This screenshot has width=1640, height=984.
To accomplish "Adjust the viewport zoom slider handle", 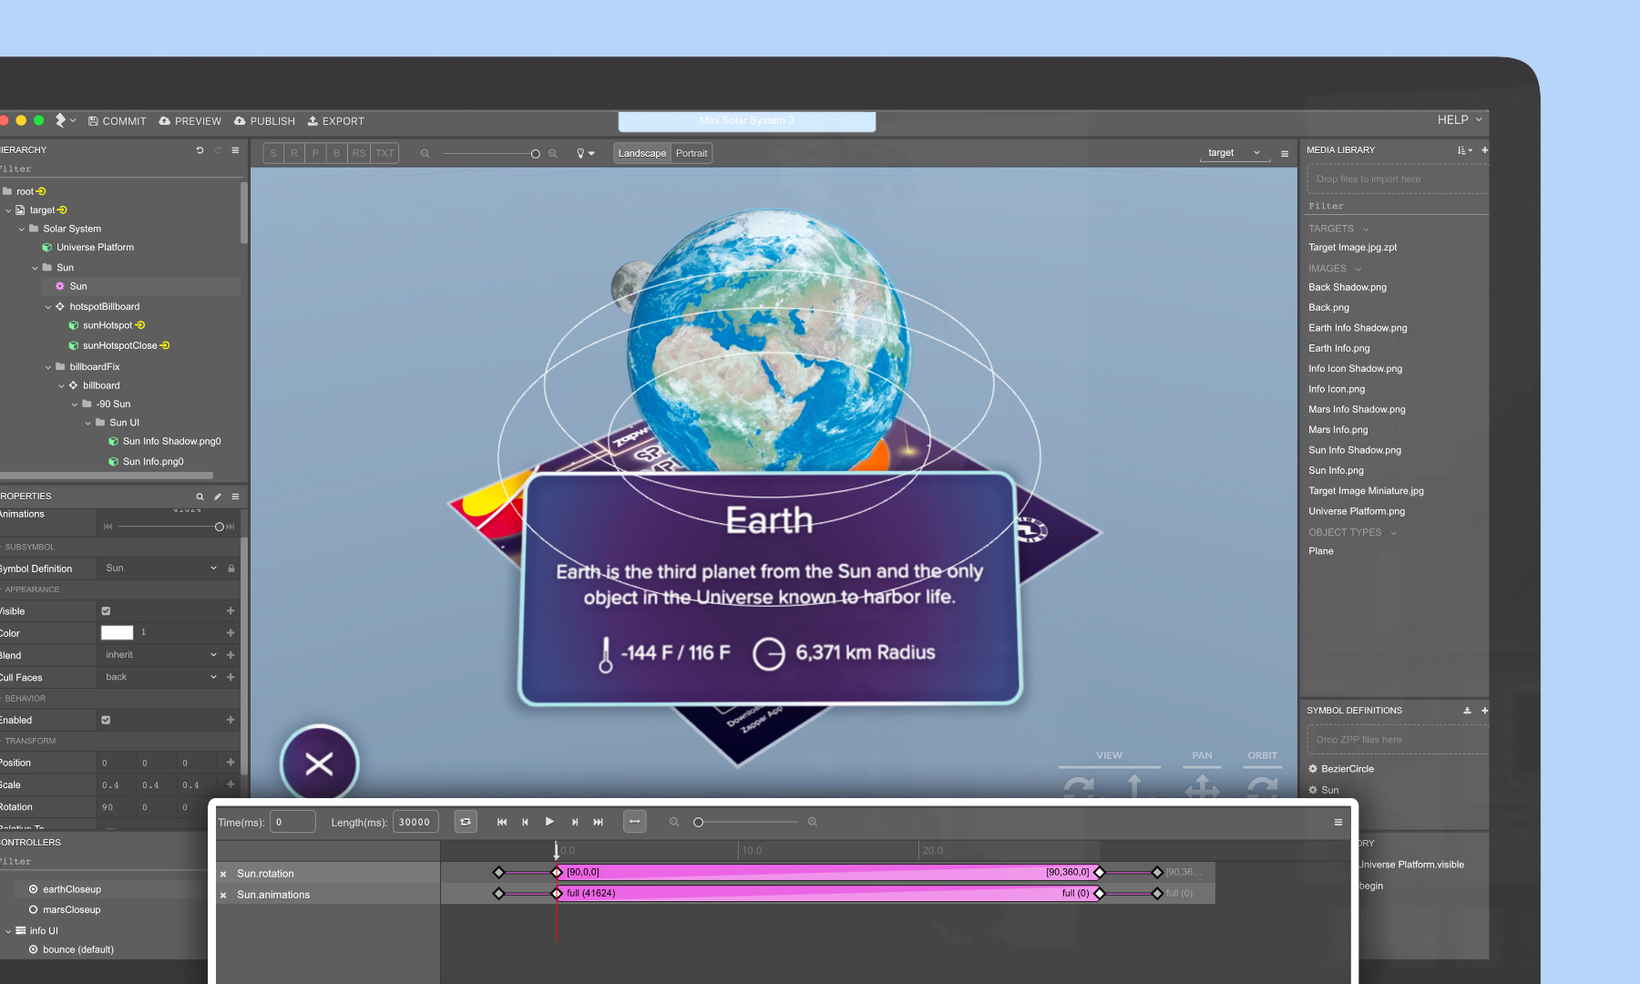I will coord(535,154).
